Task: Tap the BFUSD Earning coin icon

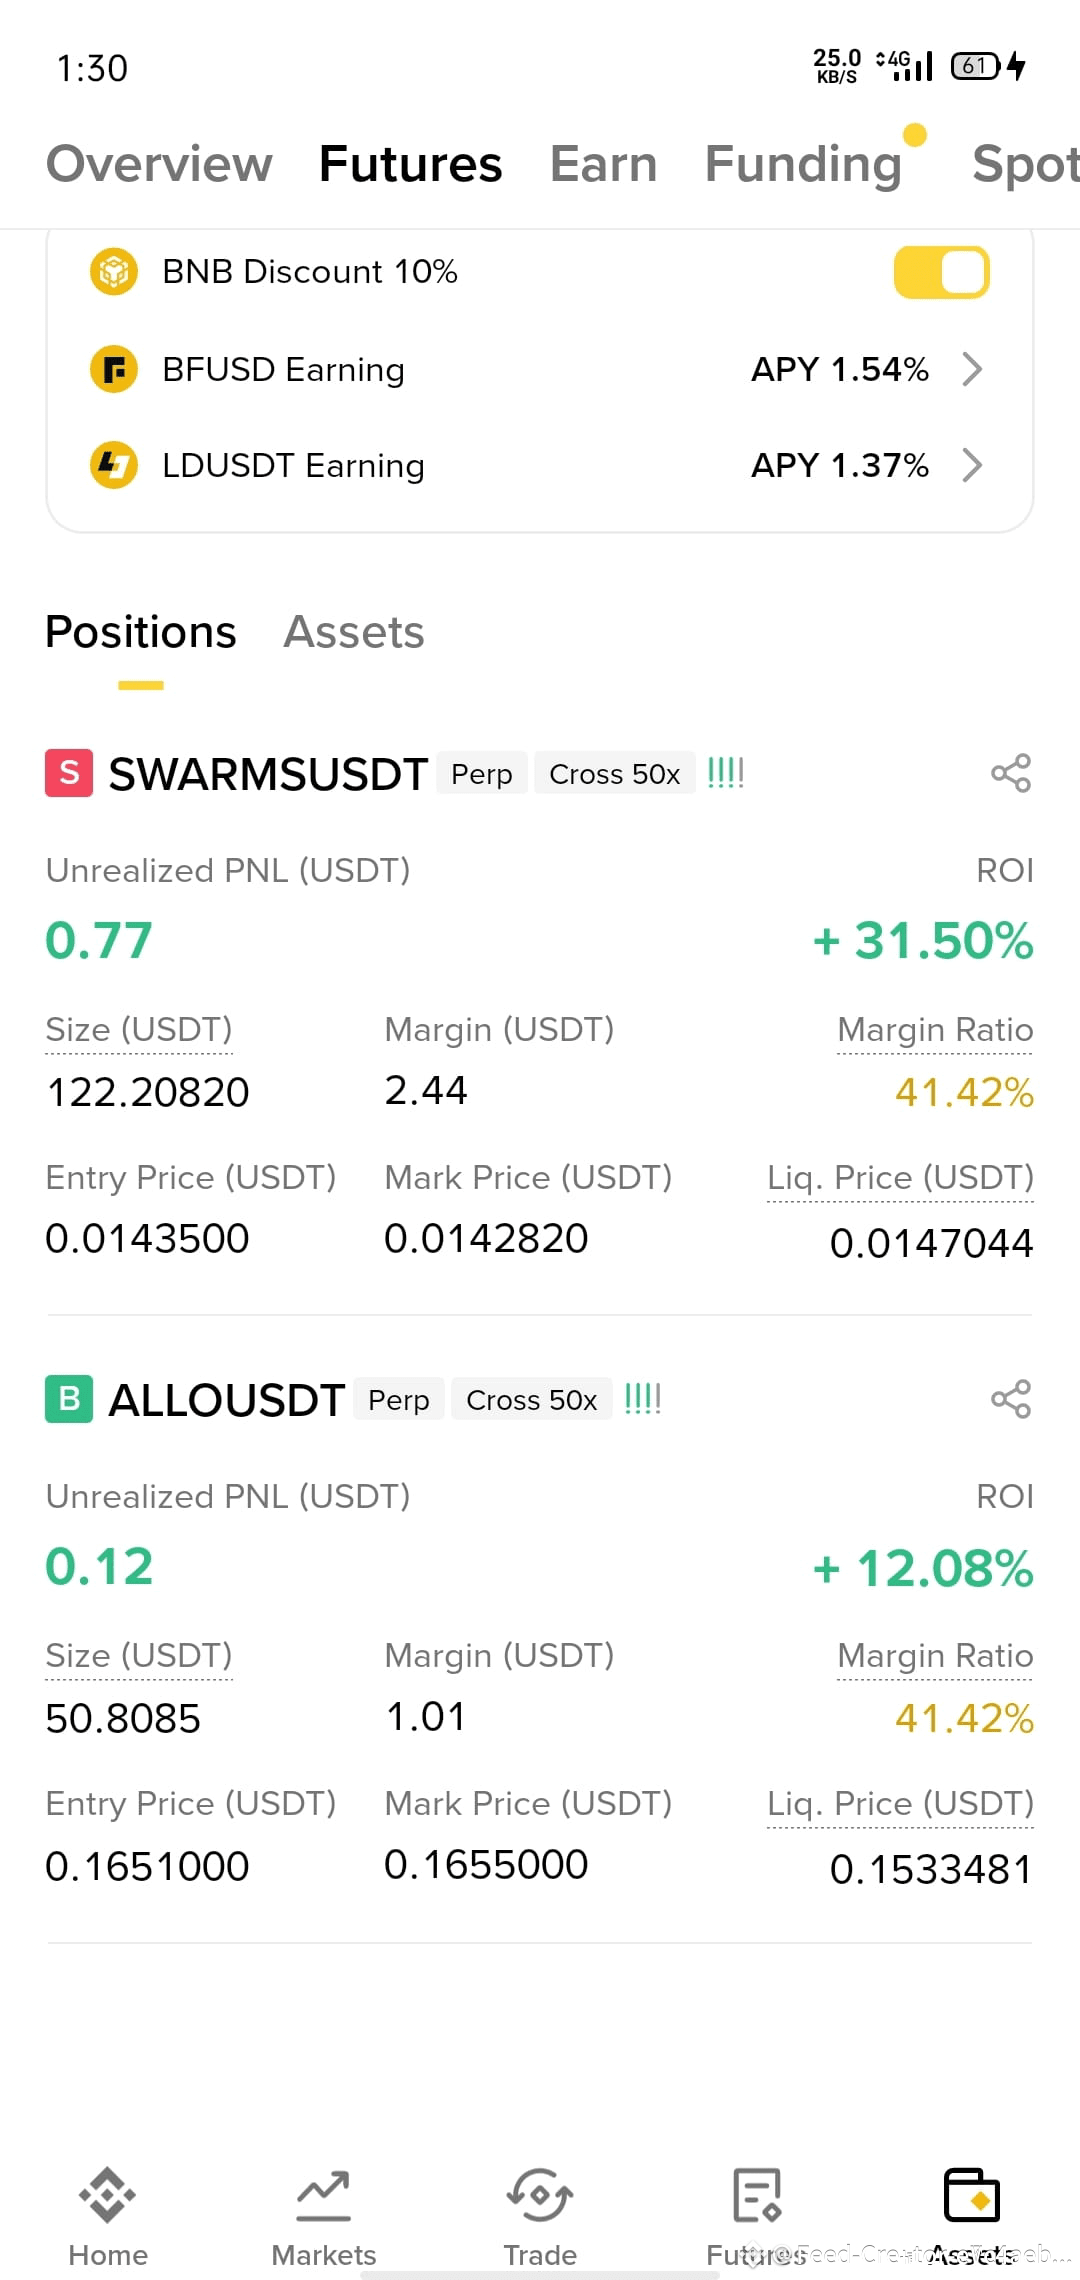Action: (114, 369)
